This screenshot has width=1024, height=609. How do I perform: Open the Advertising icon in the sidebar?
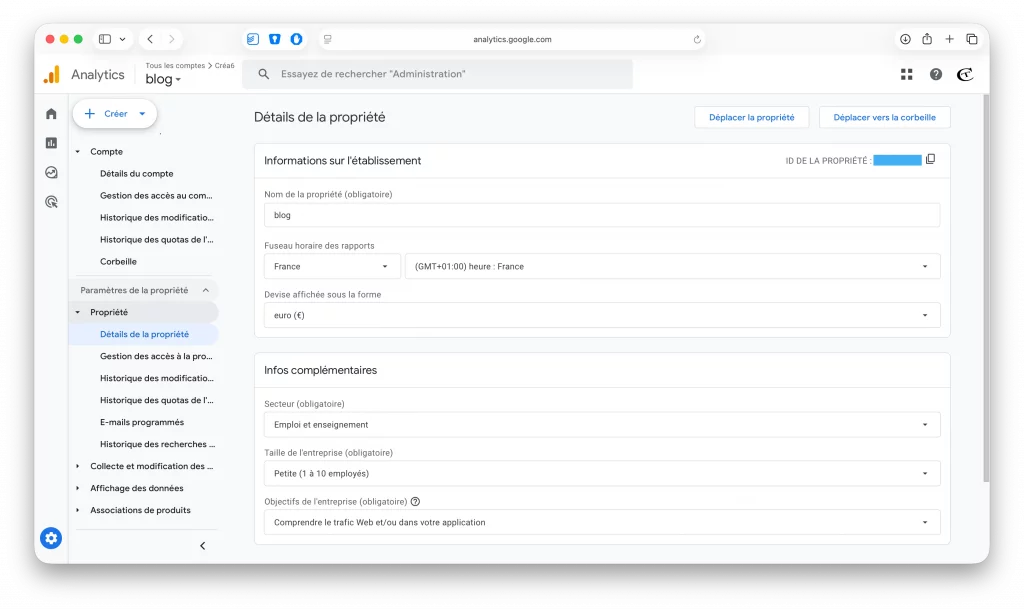[x=50, y=201]
